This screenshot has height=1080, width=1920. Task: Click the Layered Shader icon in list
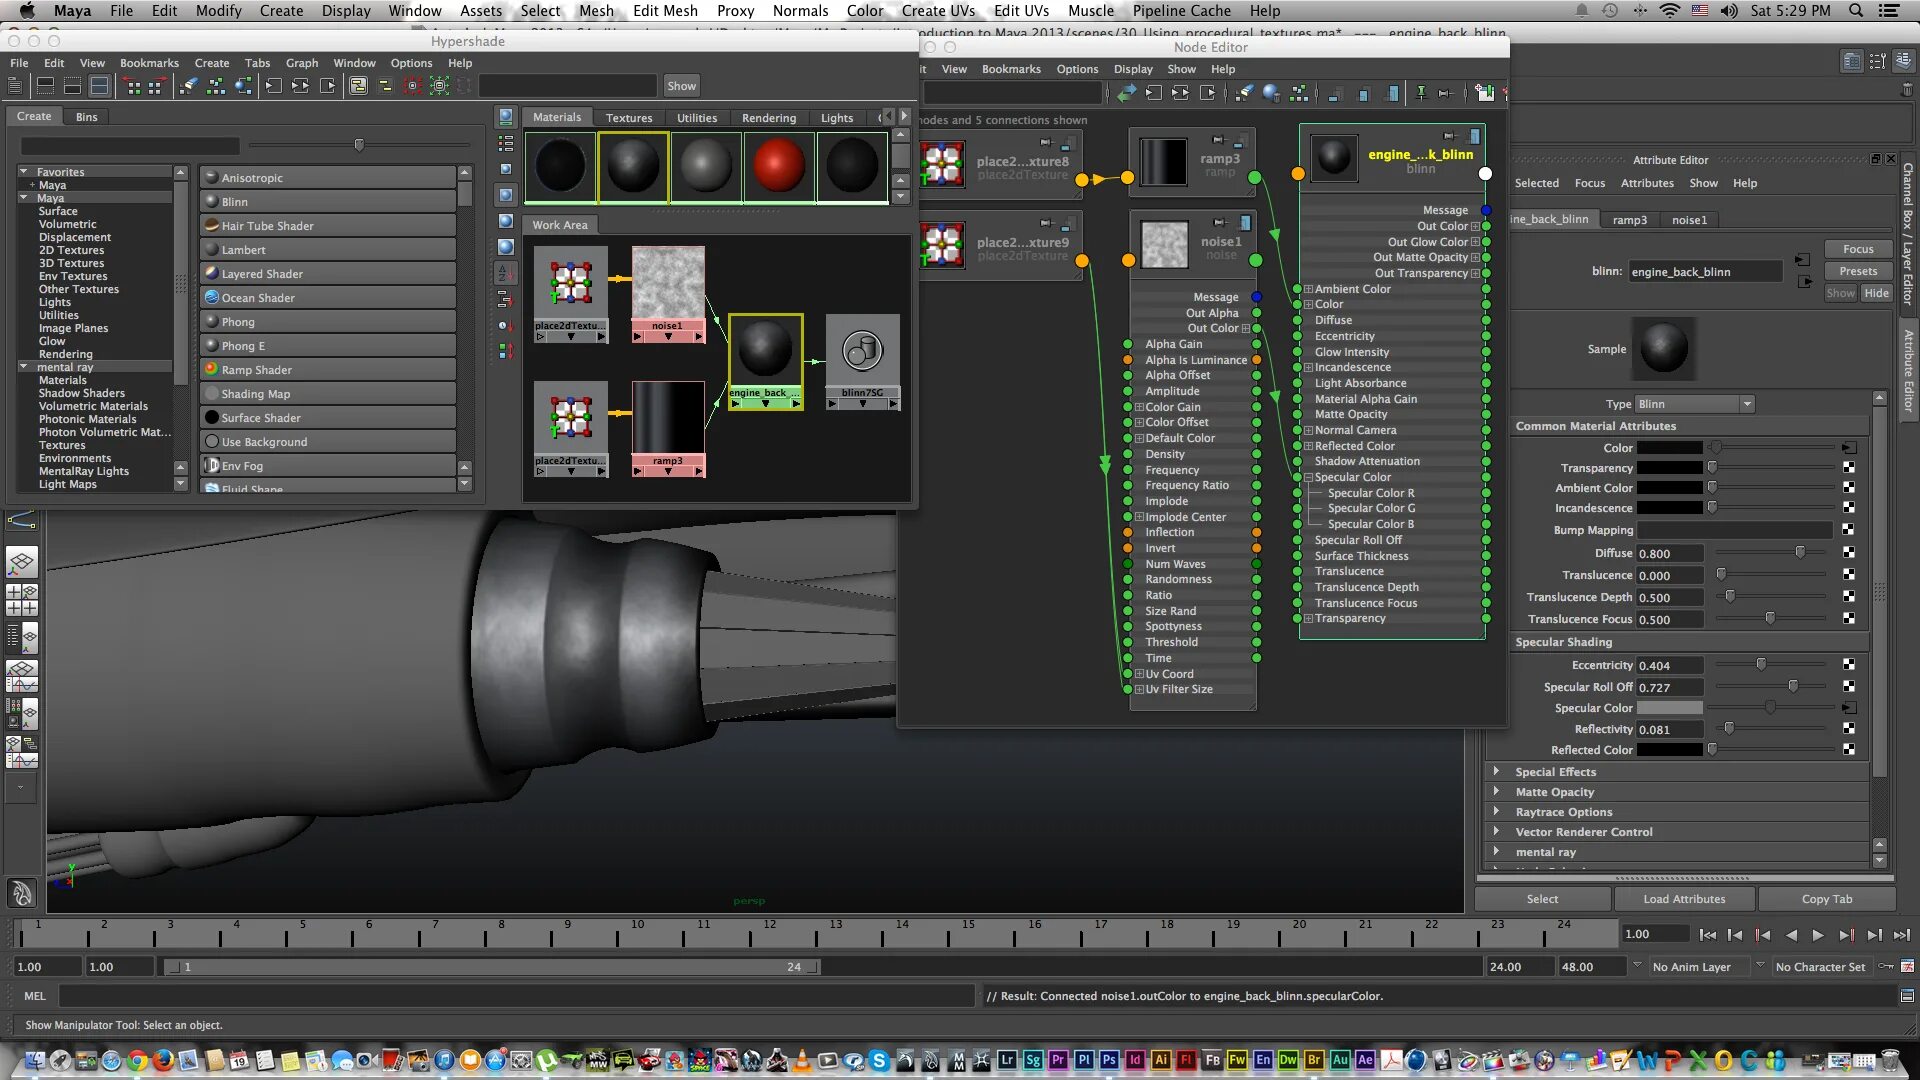212,273
